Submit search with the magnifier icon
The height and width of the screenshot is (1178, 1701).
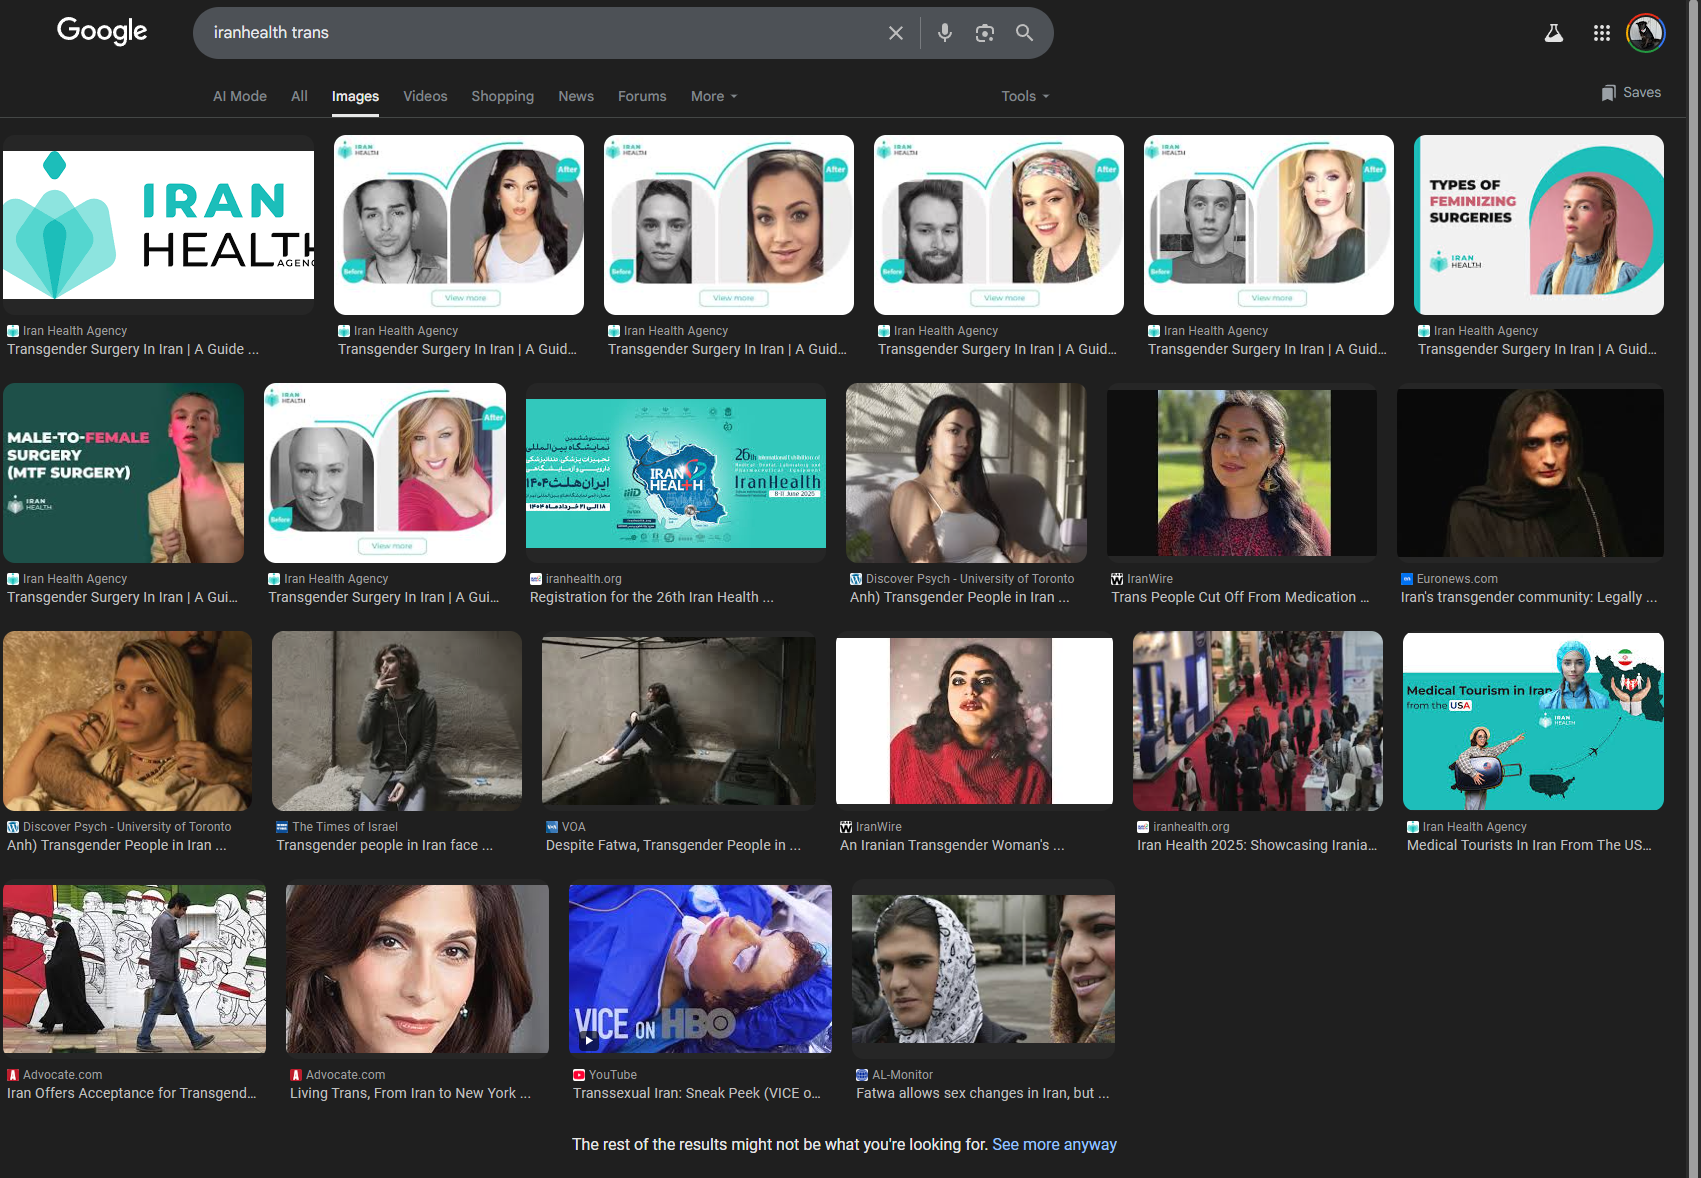[1025, 33]
